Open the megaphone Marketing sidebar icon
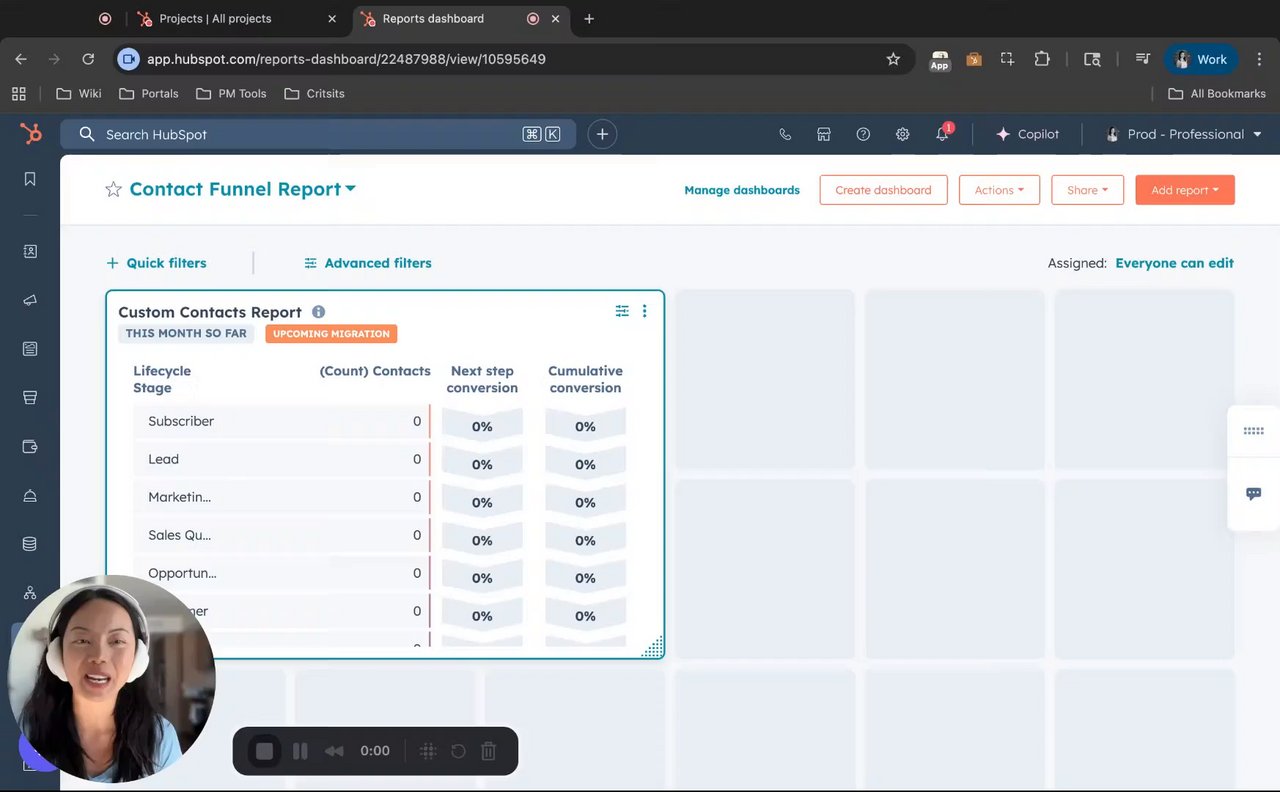Viewport: 1280px width, 792px height. tap(30, 300)
